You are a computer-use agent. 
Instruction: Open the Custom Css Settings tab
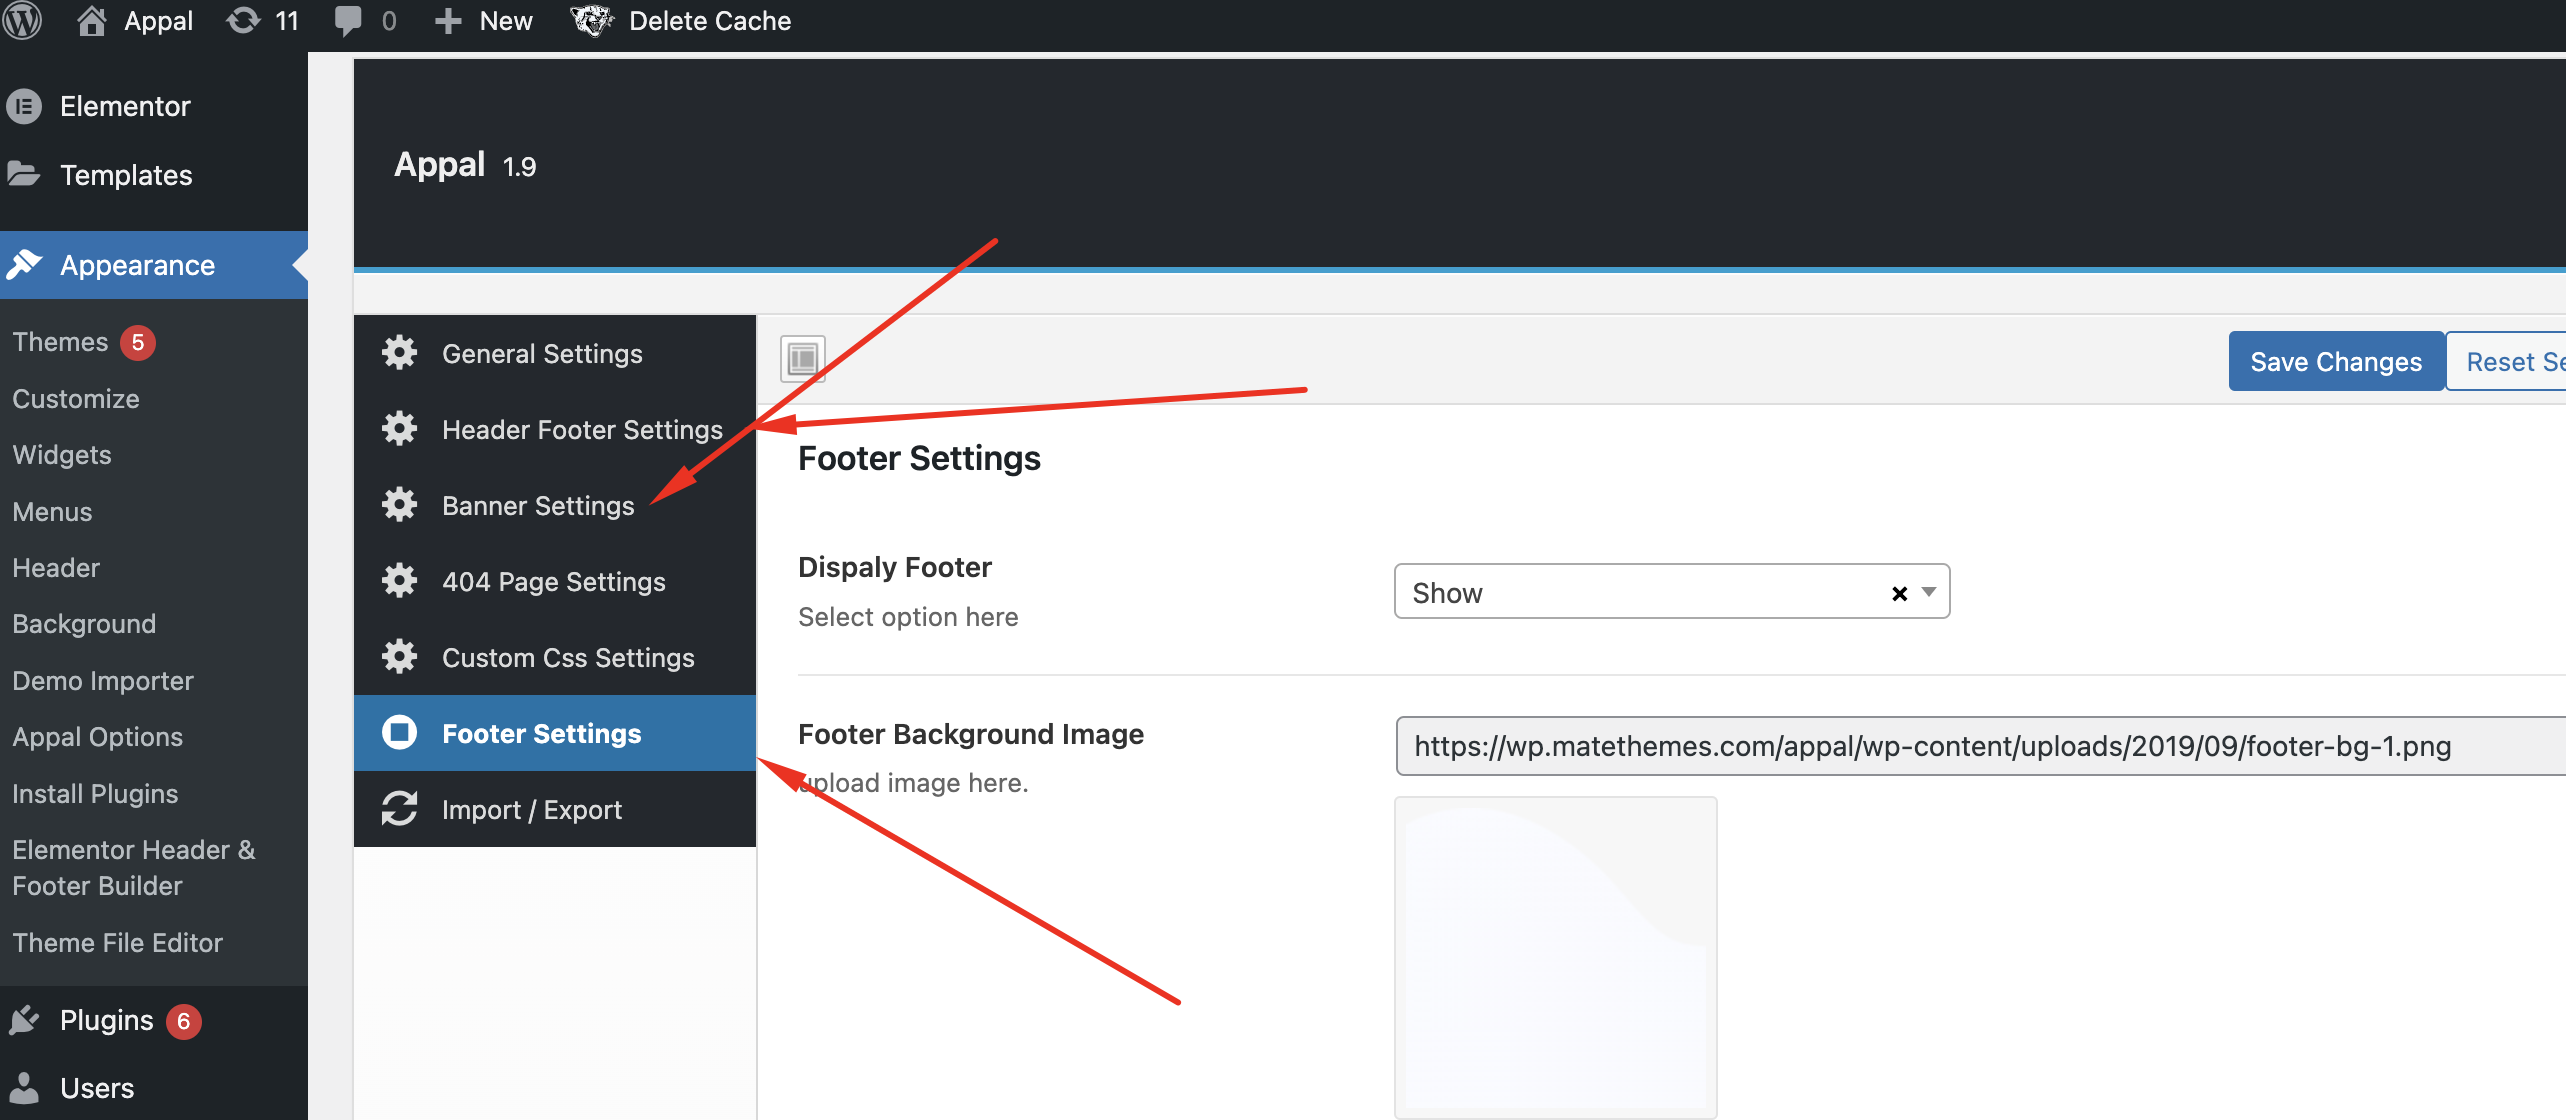[555, 657]
